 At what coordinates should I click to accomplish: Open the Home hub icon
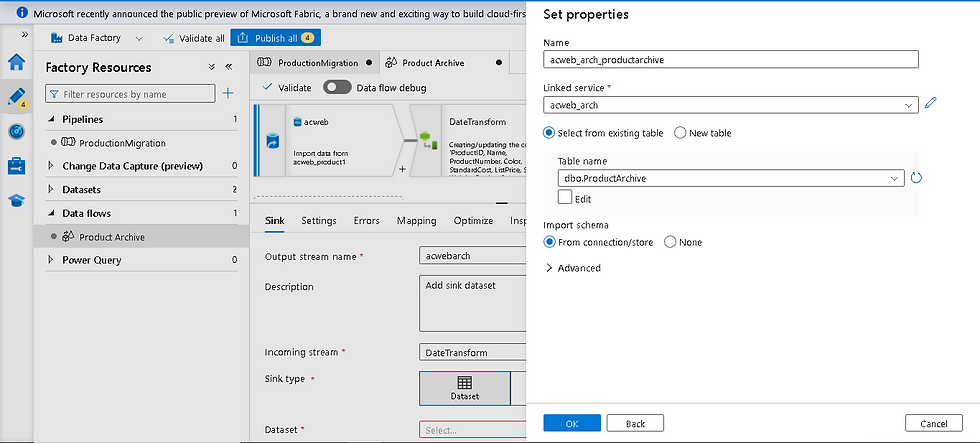coord(16,64)
